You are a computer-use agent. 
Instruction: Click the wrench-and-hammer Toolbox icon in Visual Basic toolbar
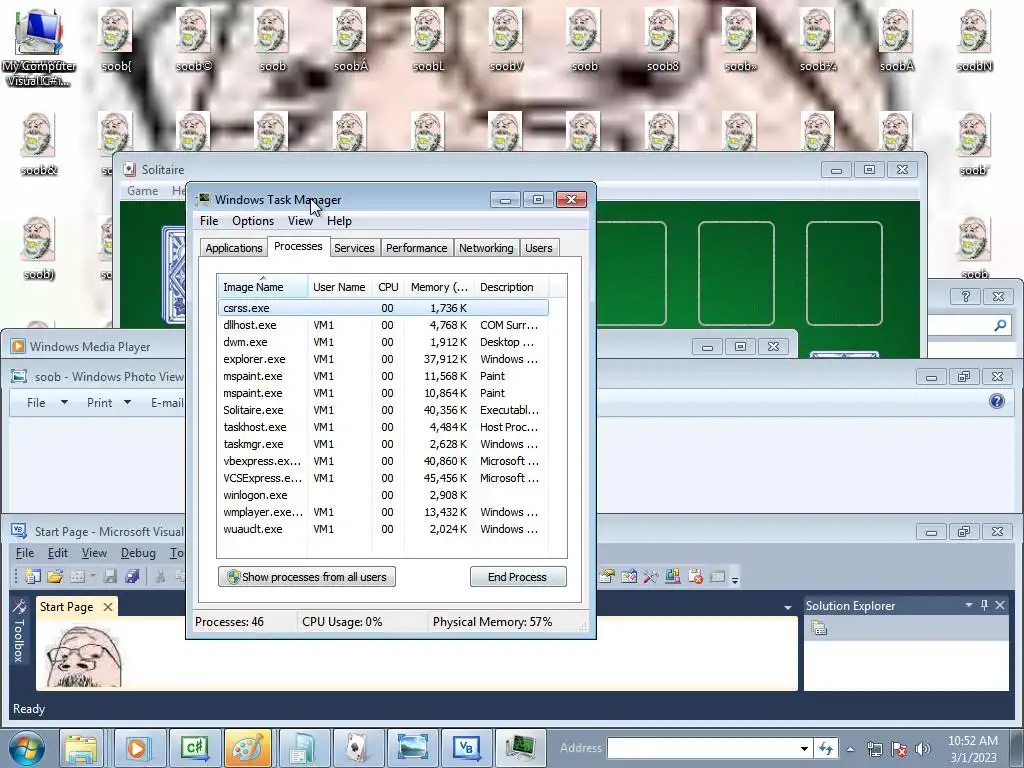(650, 576)
